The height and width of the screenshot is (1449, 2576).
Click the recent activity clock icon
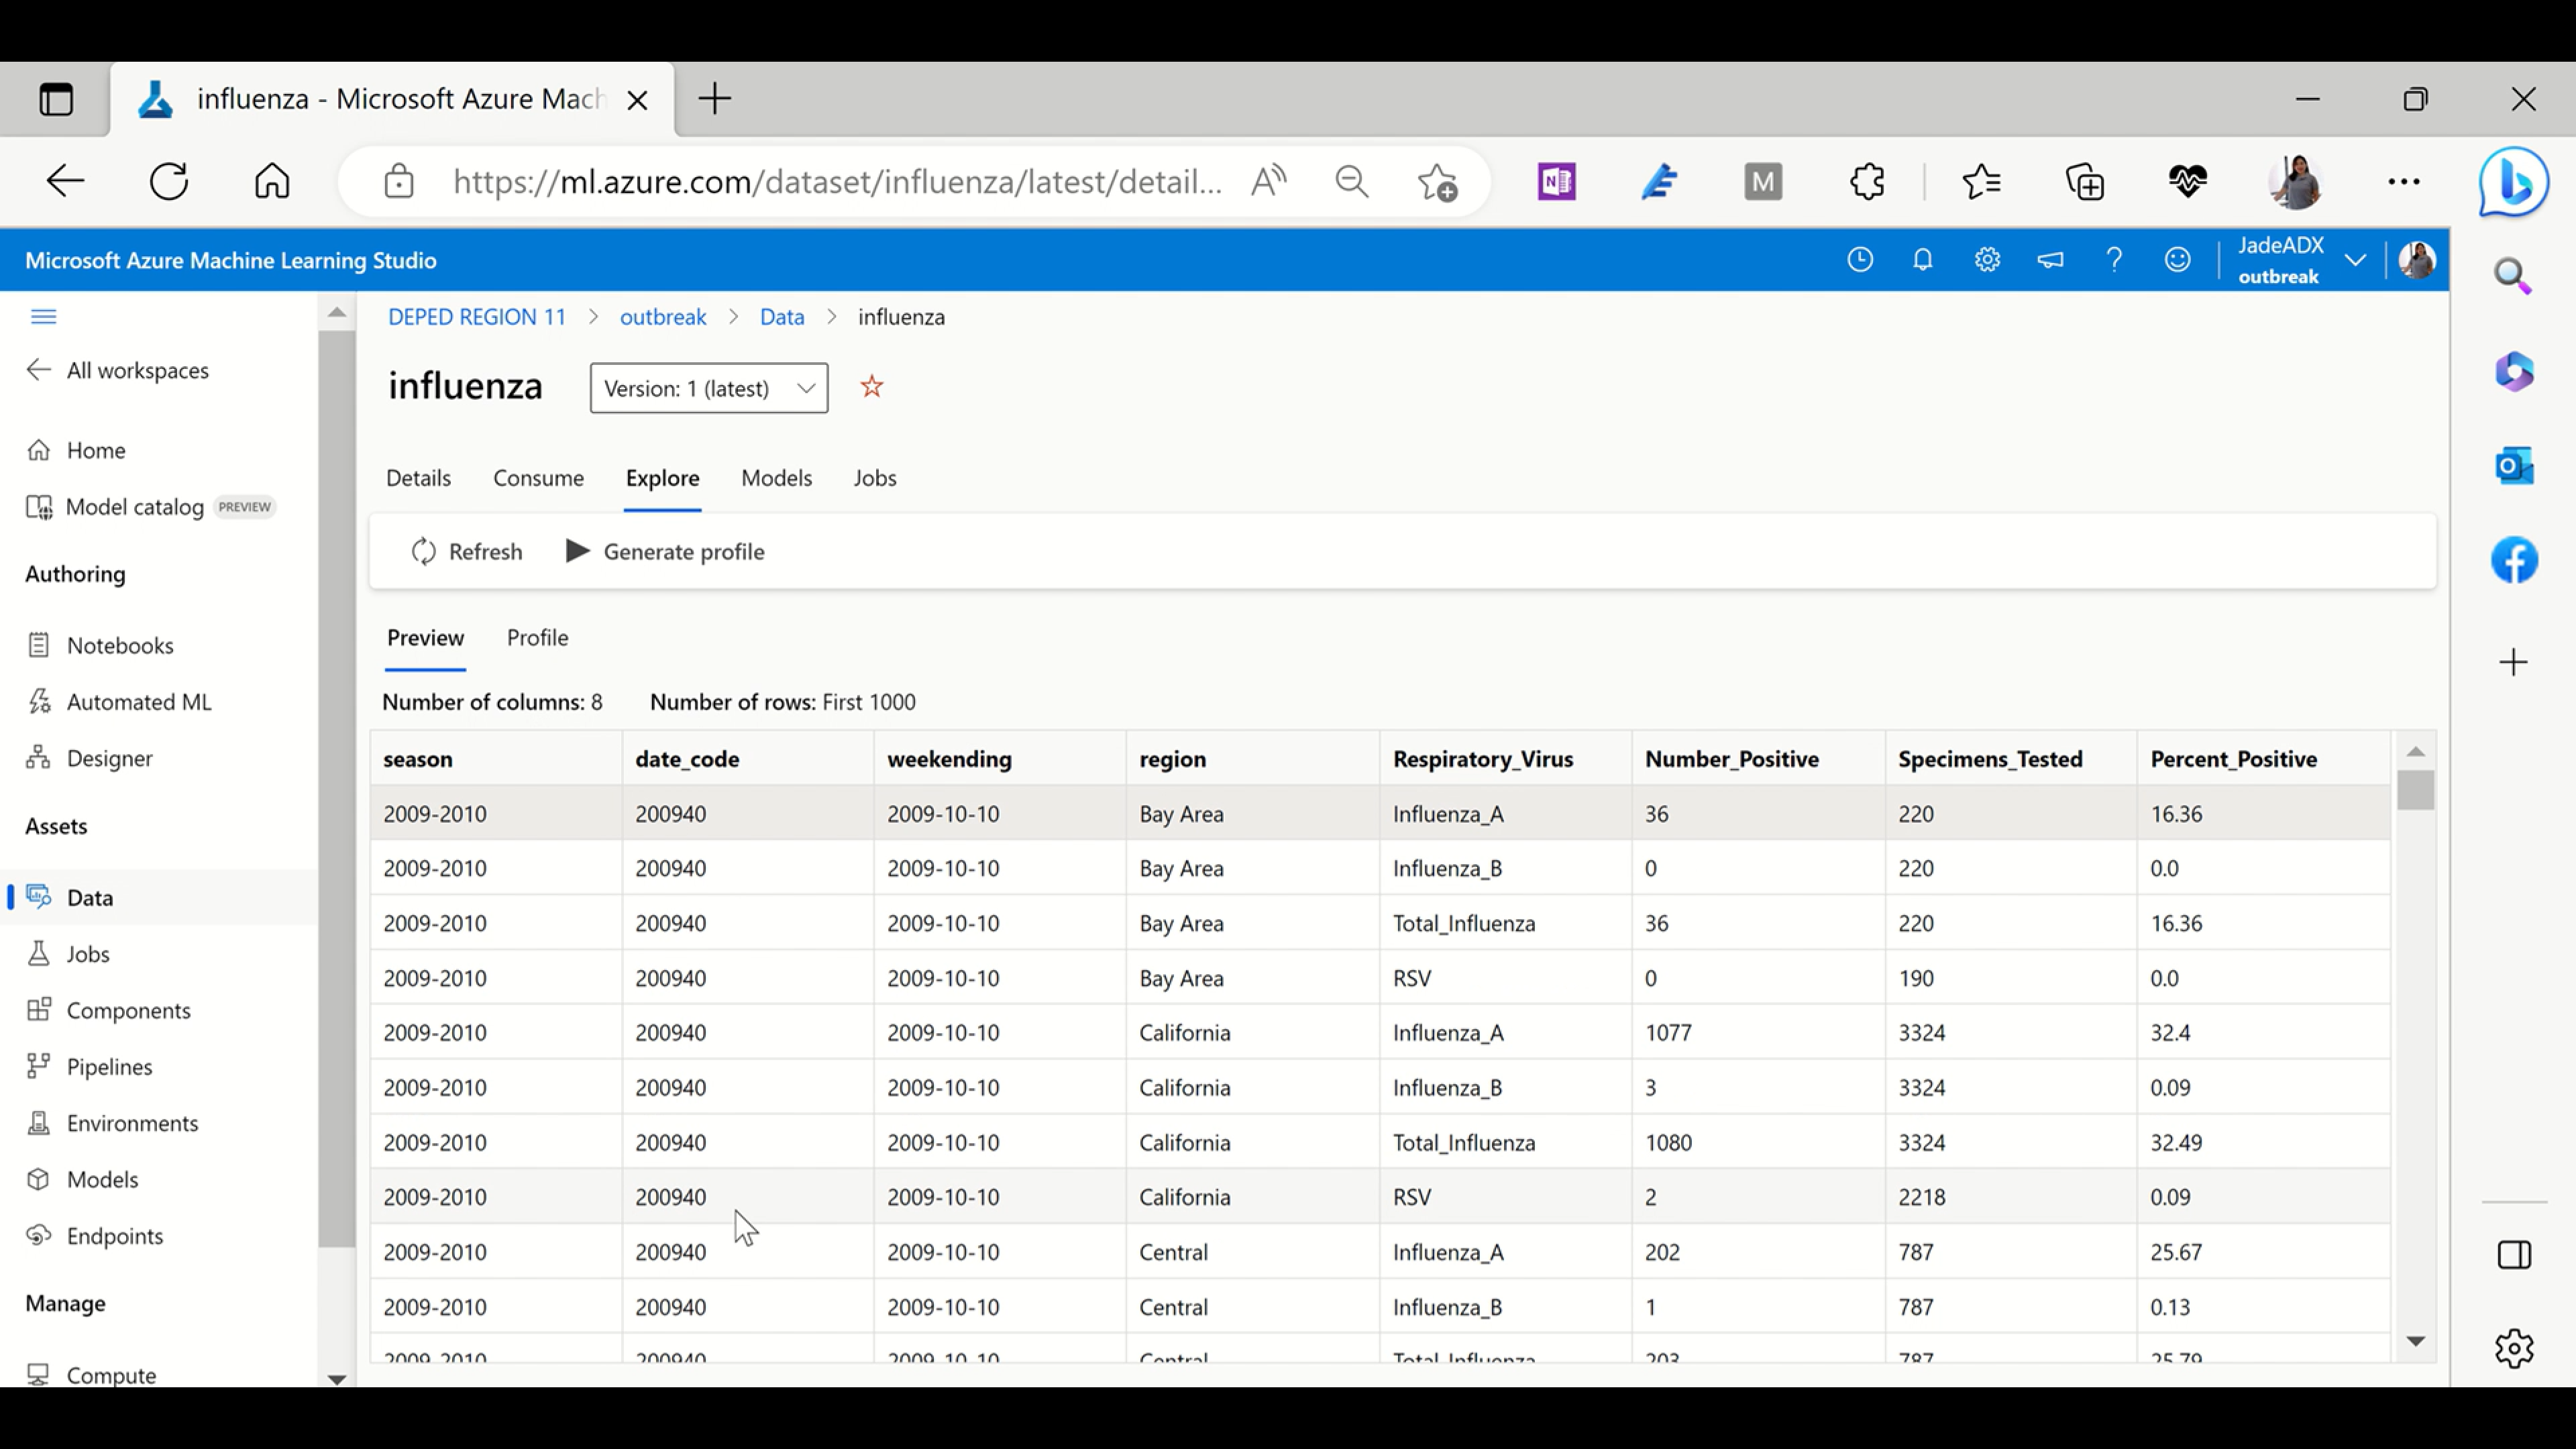coord(1859,260)
